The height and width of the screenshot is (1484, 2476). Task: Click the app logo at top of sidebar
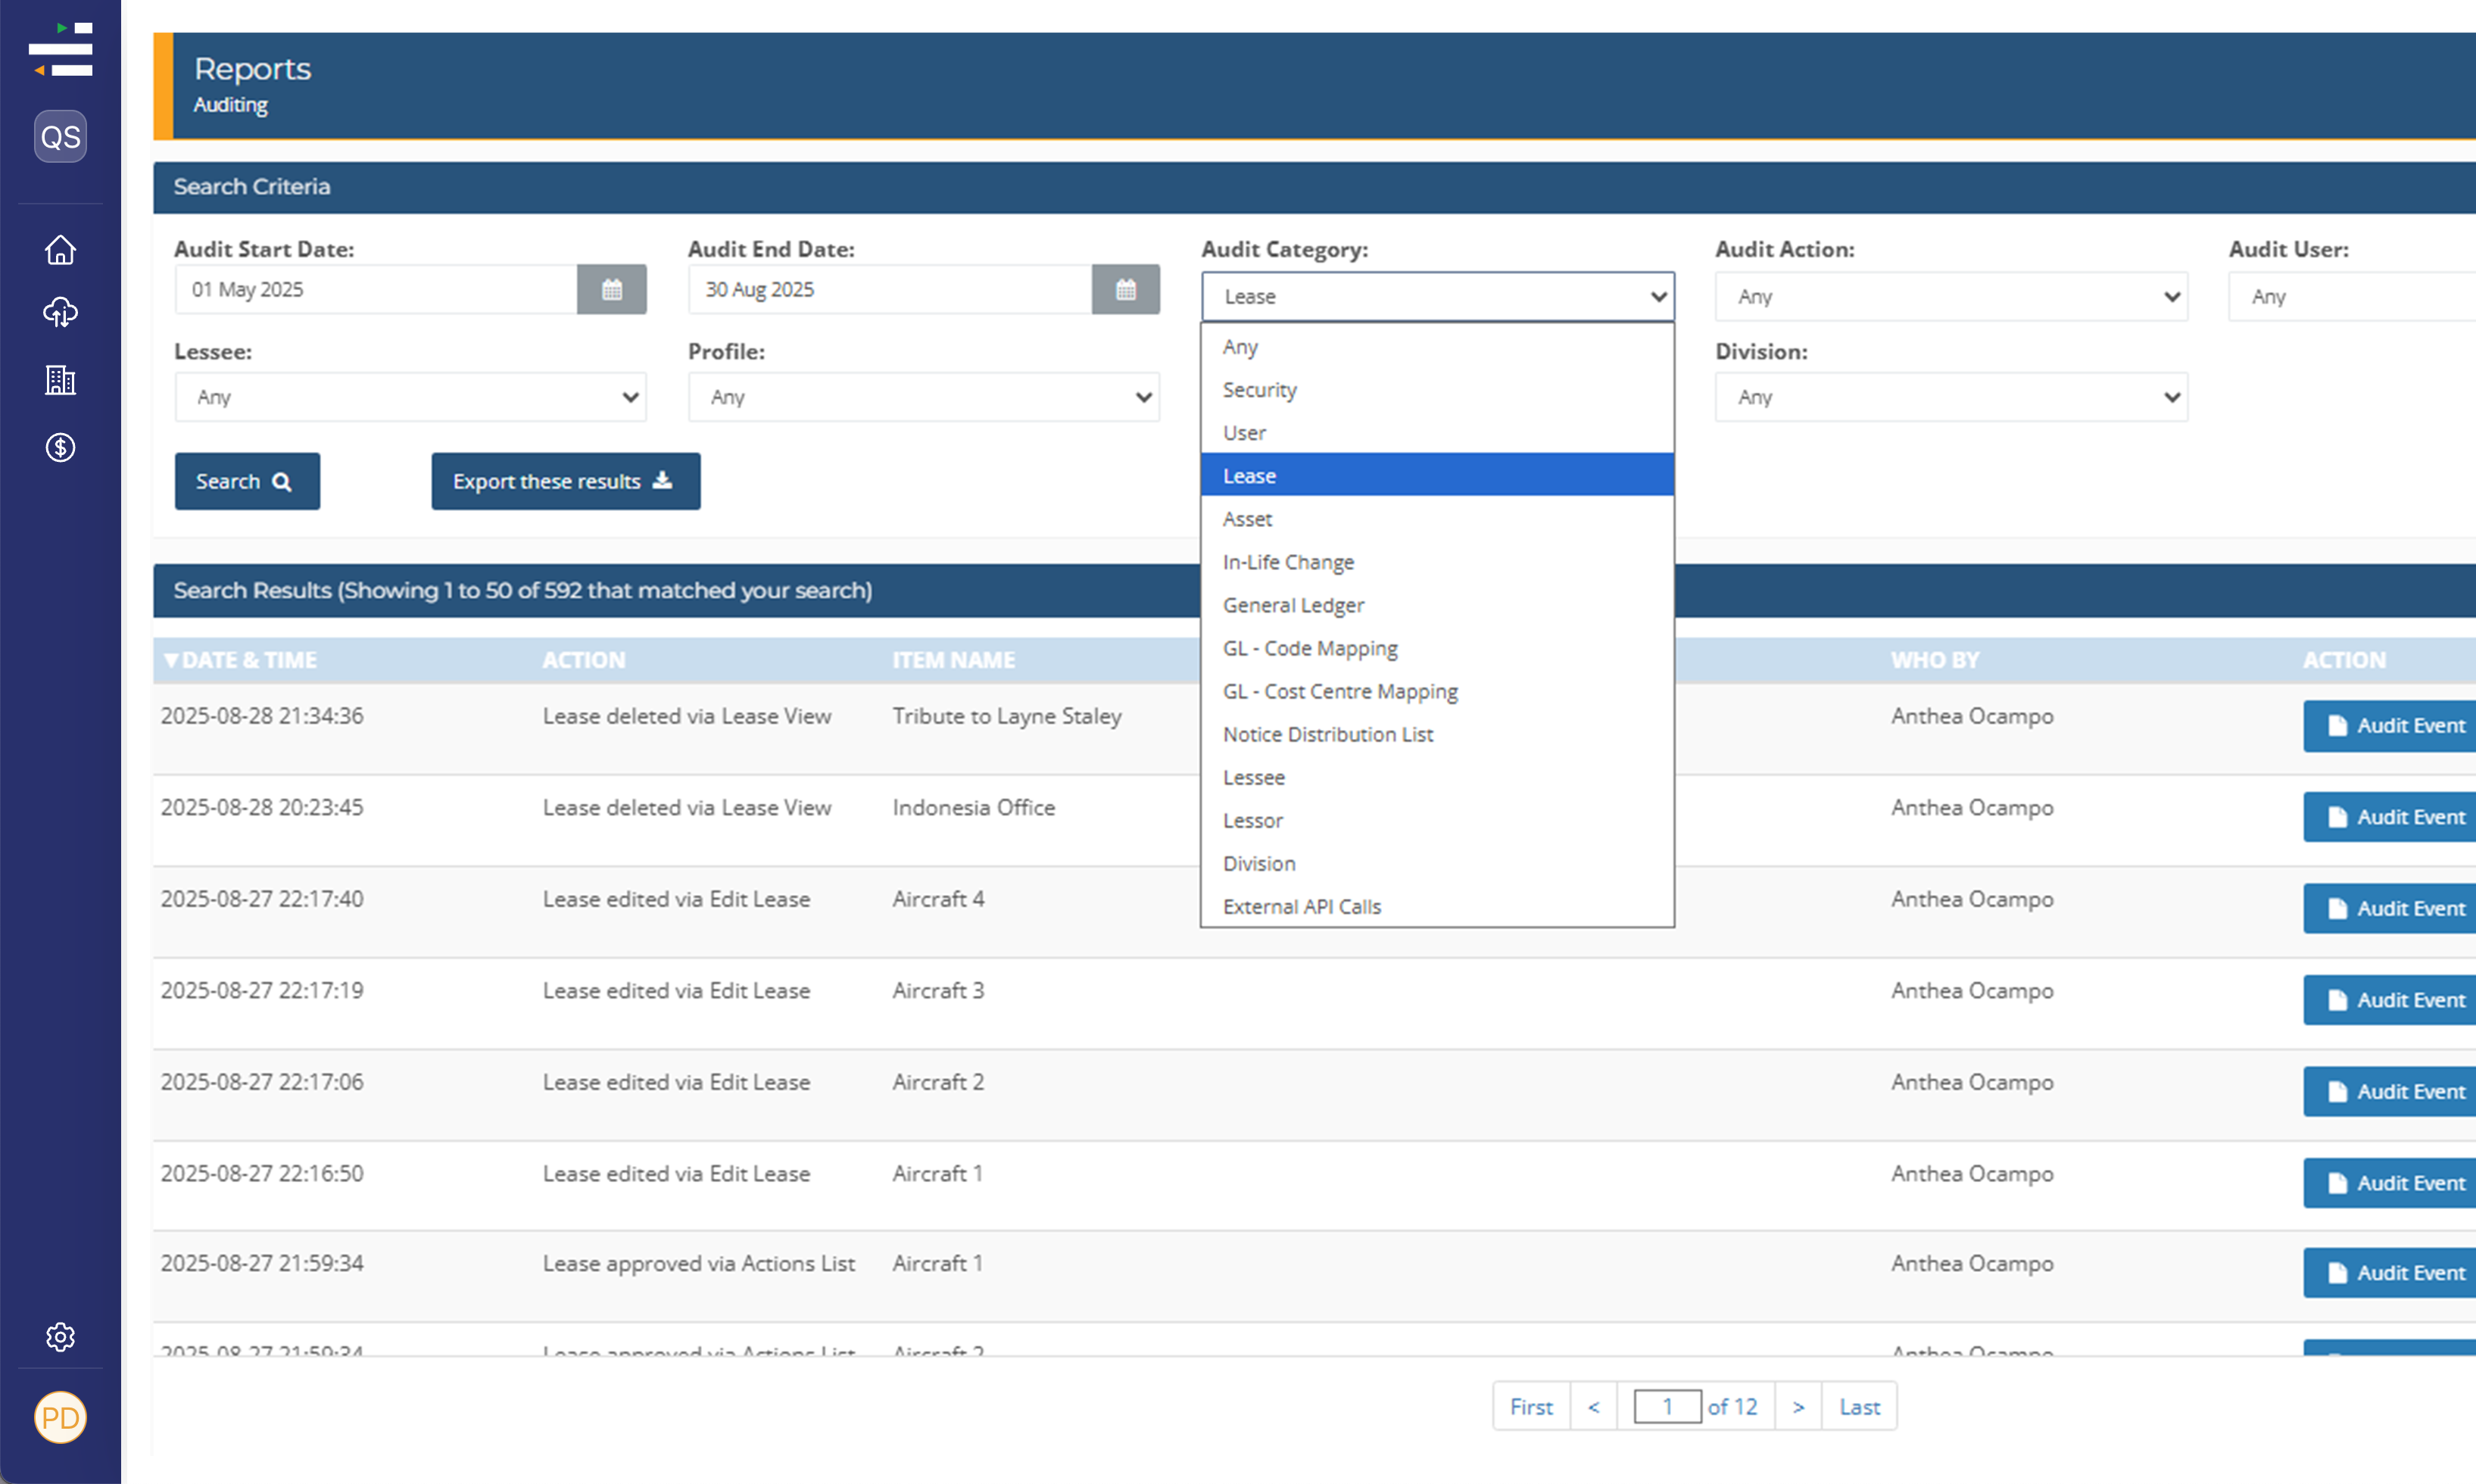[x=60, y=48]
